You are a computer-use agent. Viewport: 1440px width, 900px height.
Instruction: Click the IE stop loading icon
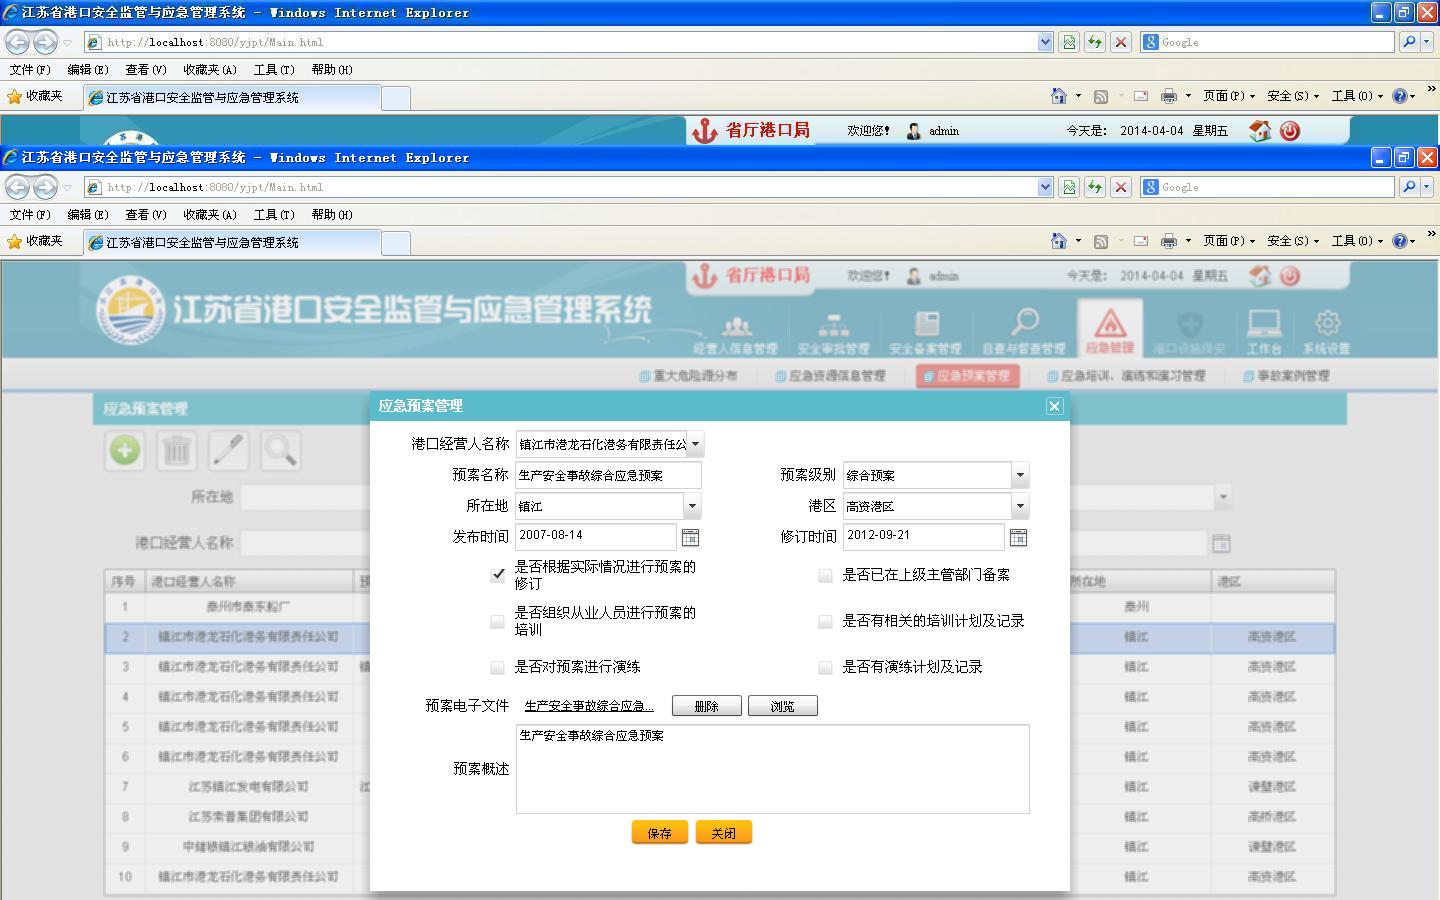(1121, 187)
